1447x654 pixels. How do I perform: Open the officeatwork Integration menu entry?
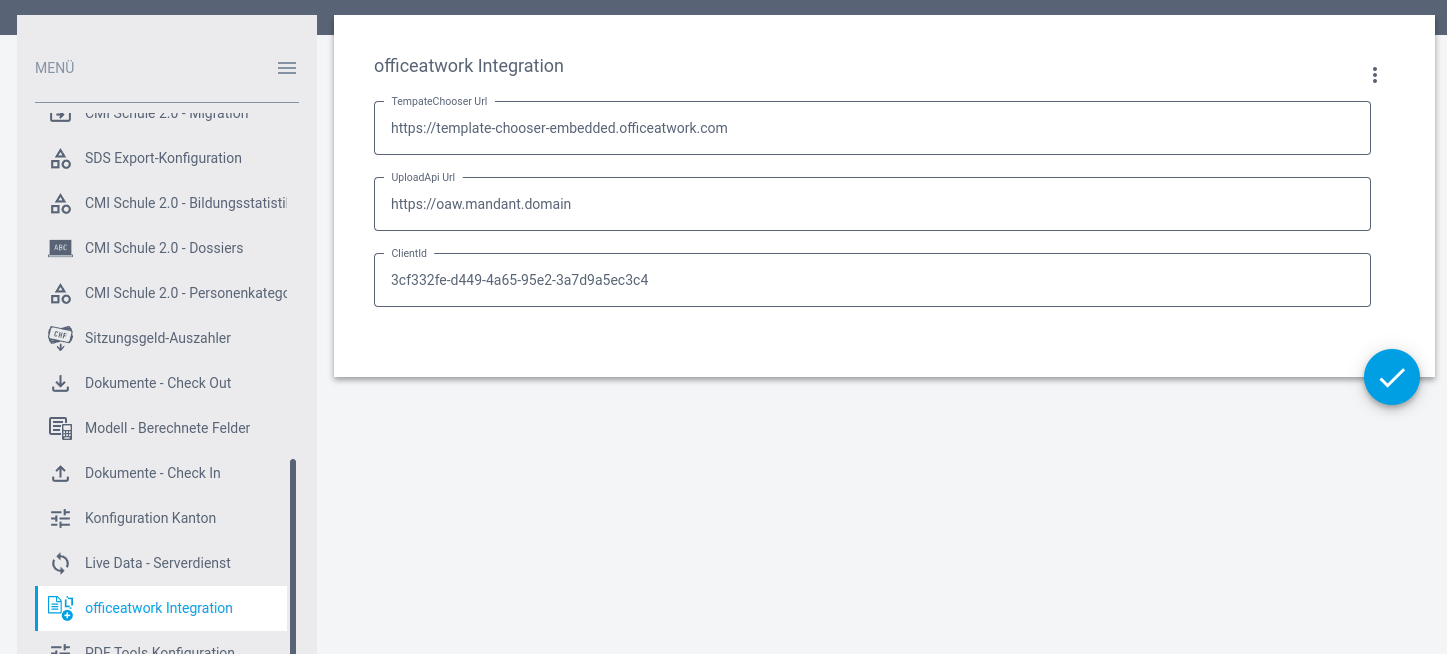pos(158,608)
